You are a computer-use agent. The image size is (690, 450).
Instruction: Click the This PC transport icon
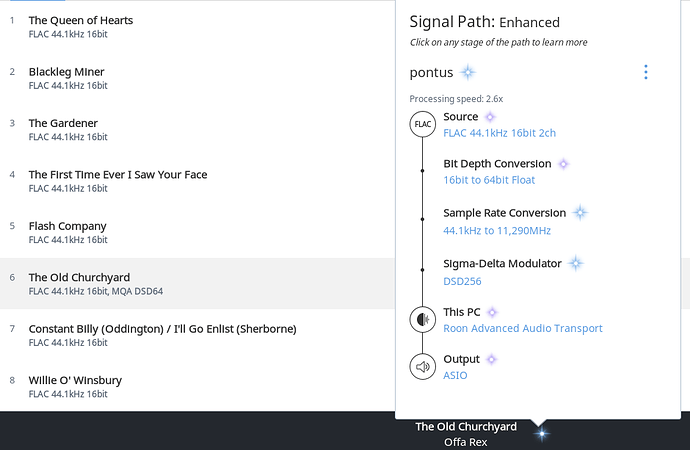[x=422, y=319]
